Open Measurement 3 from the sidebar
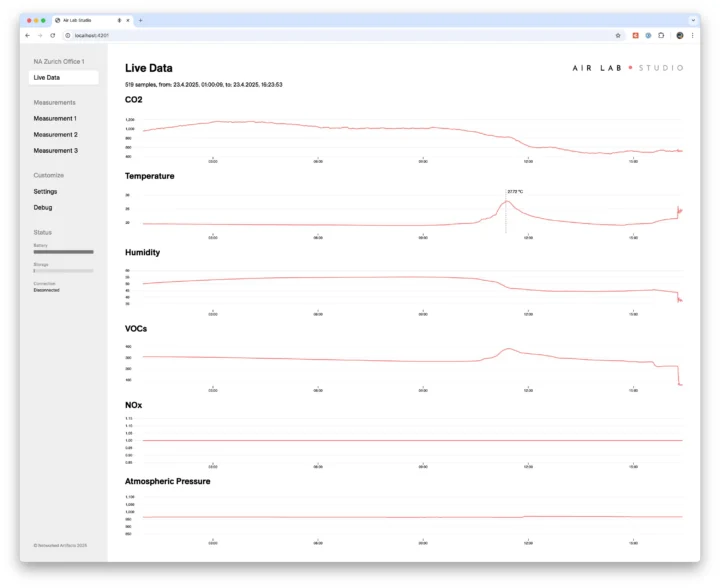Screen dimensions: 720x588 point(55,150)
